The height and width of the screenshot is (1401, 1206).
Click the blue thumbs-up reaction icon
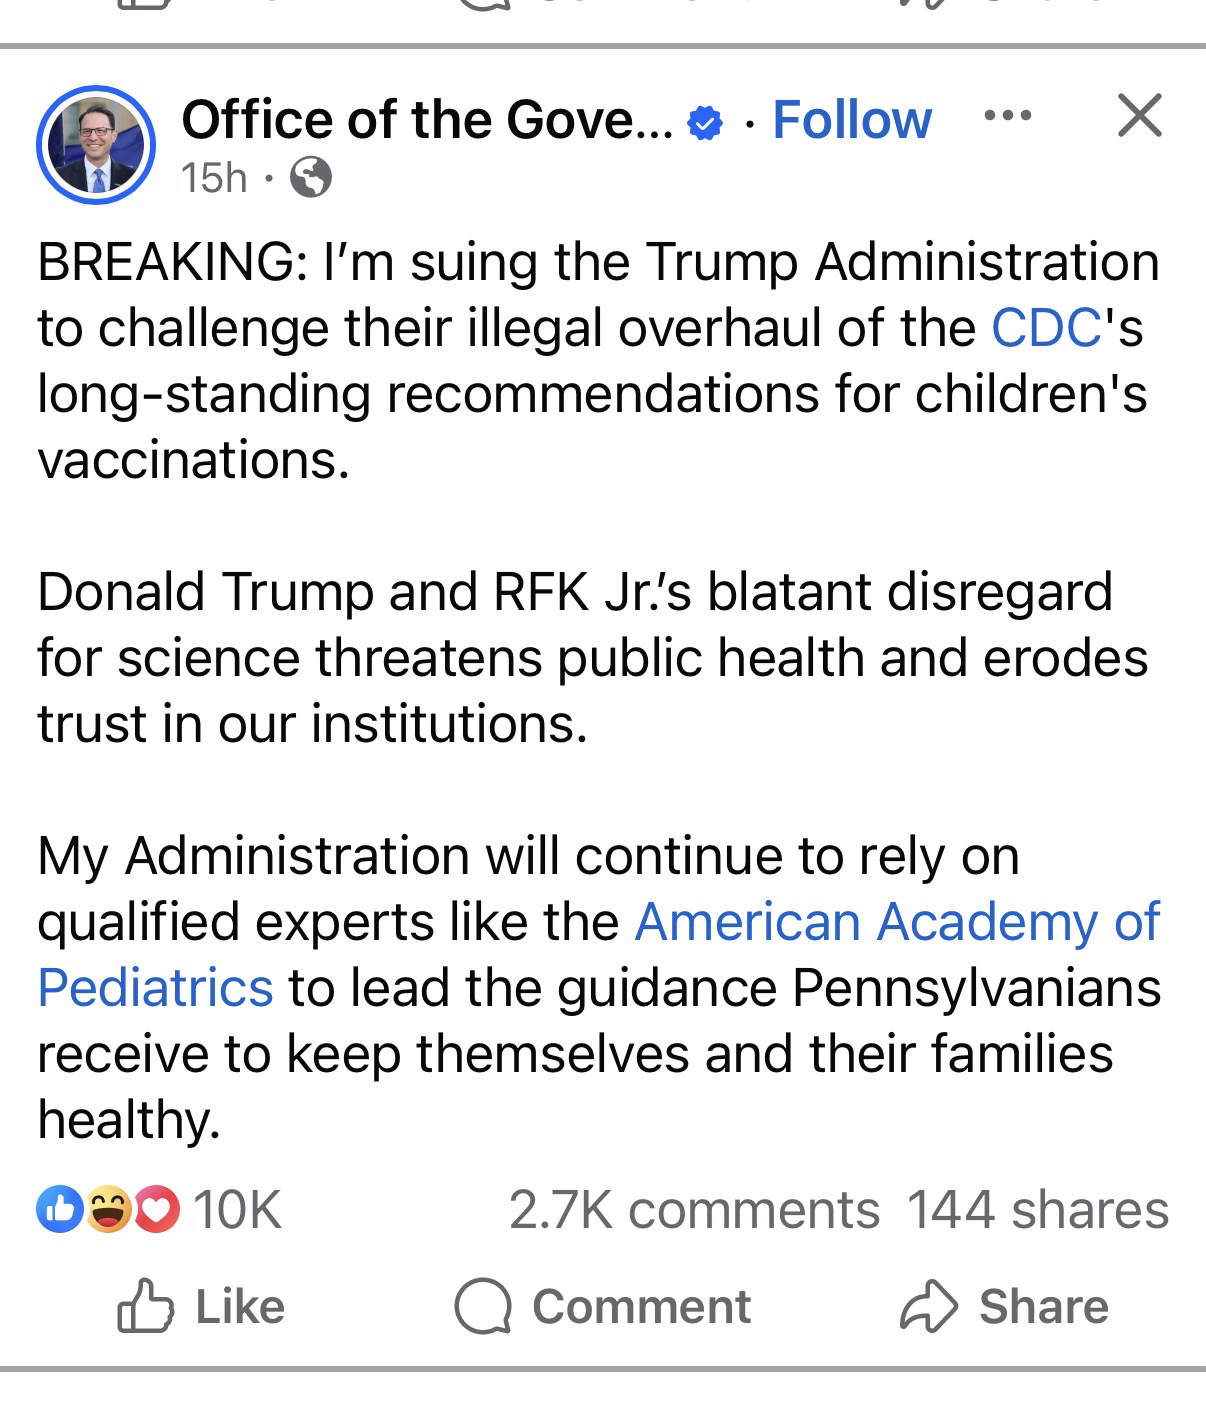[59, 1210]
